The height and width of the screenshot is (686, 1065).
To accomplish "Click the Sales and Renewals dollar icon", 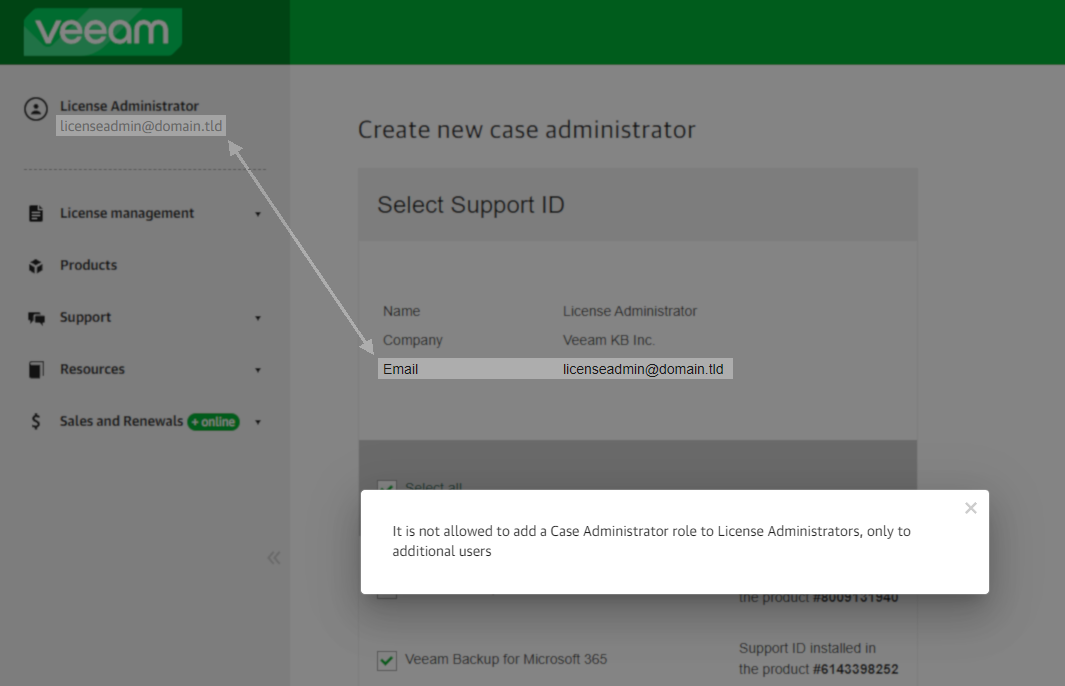I will click(36, 421).
